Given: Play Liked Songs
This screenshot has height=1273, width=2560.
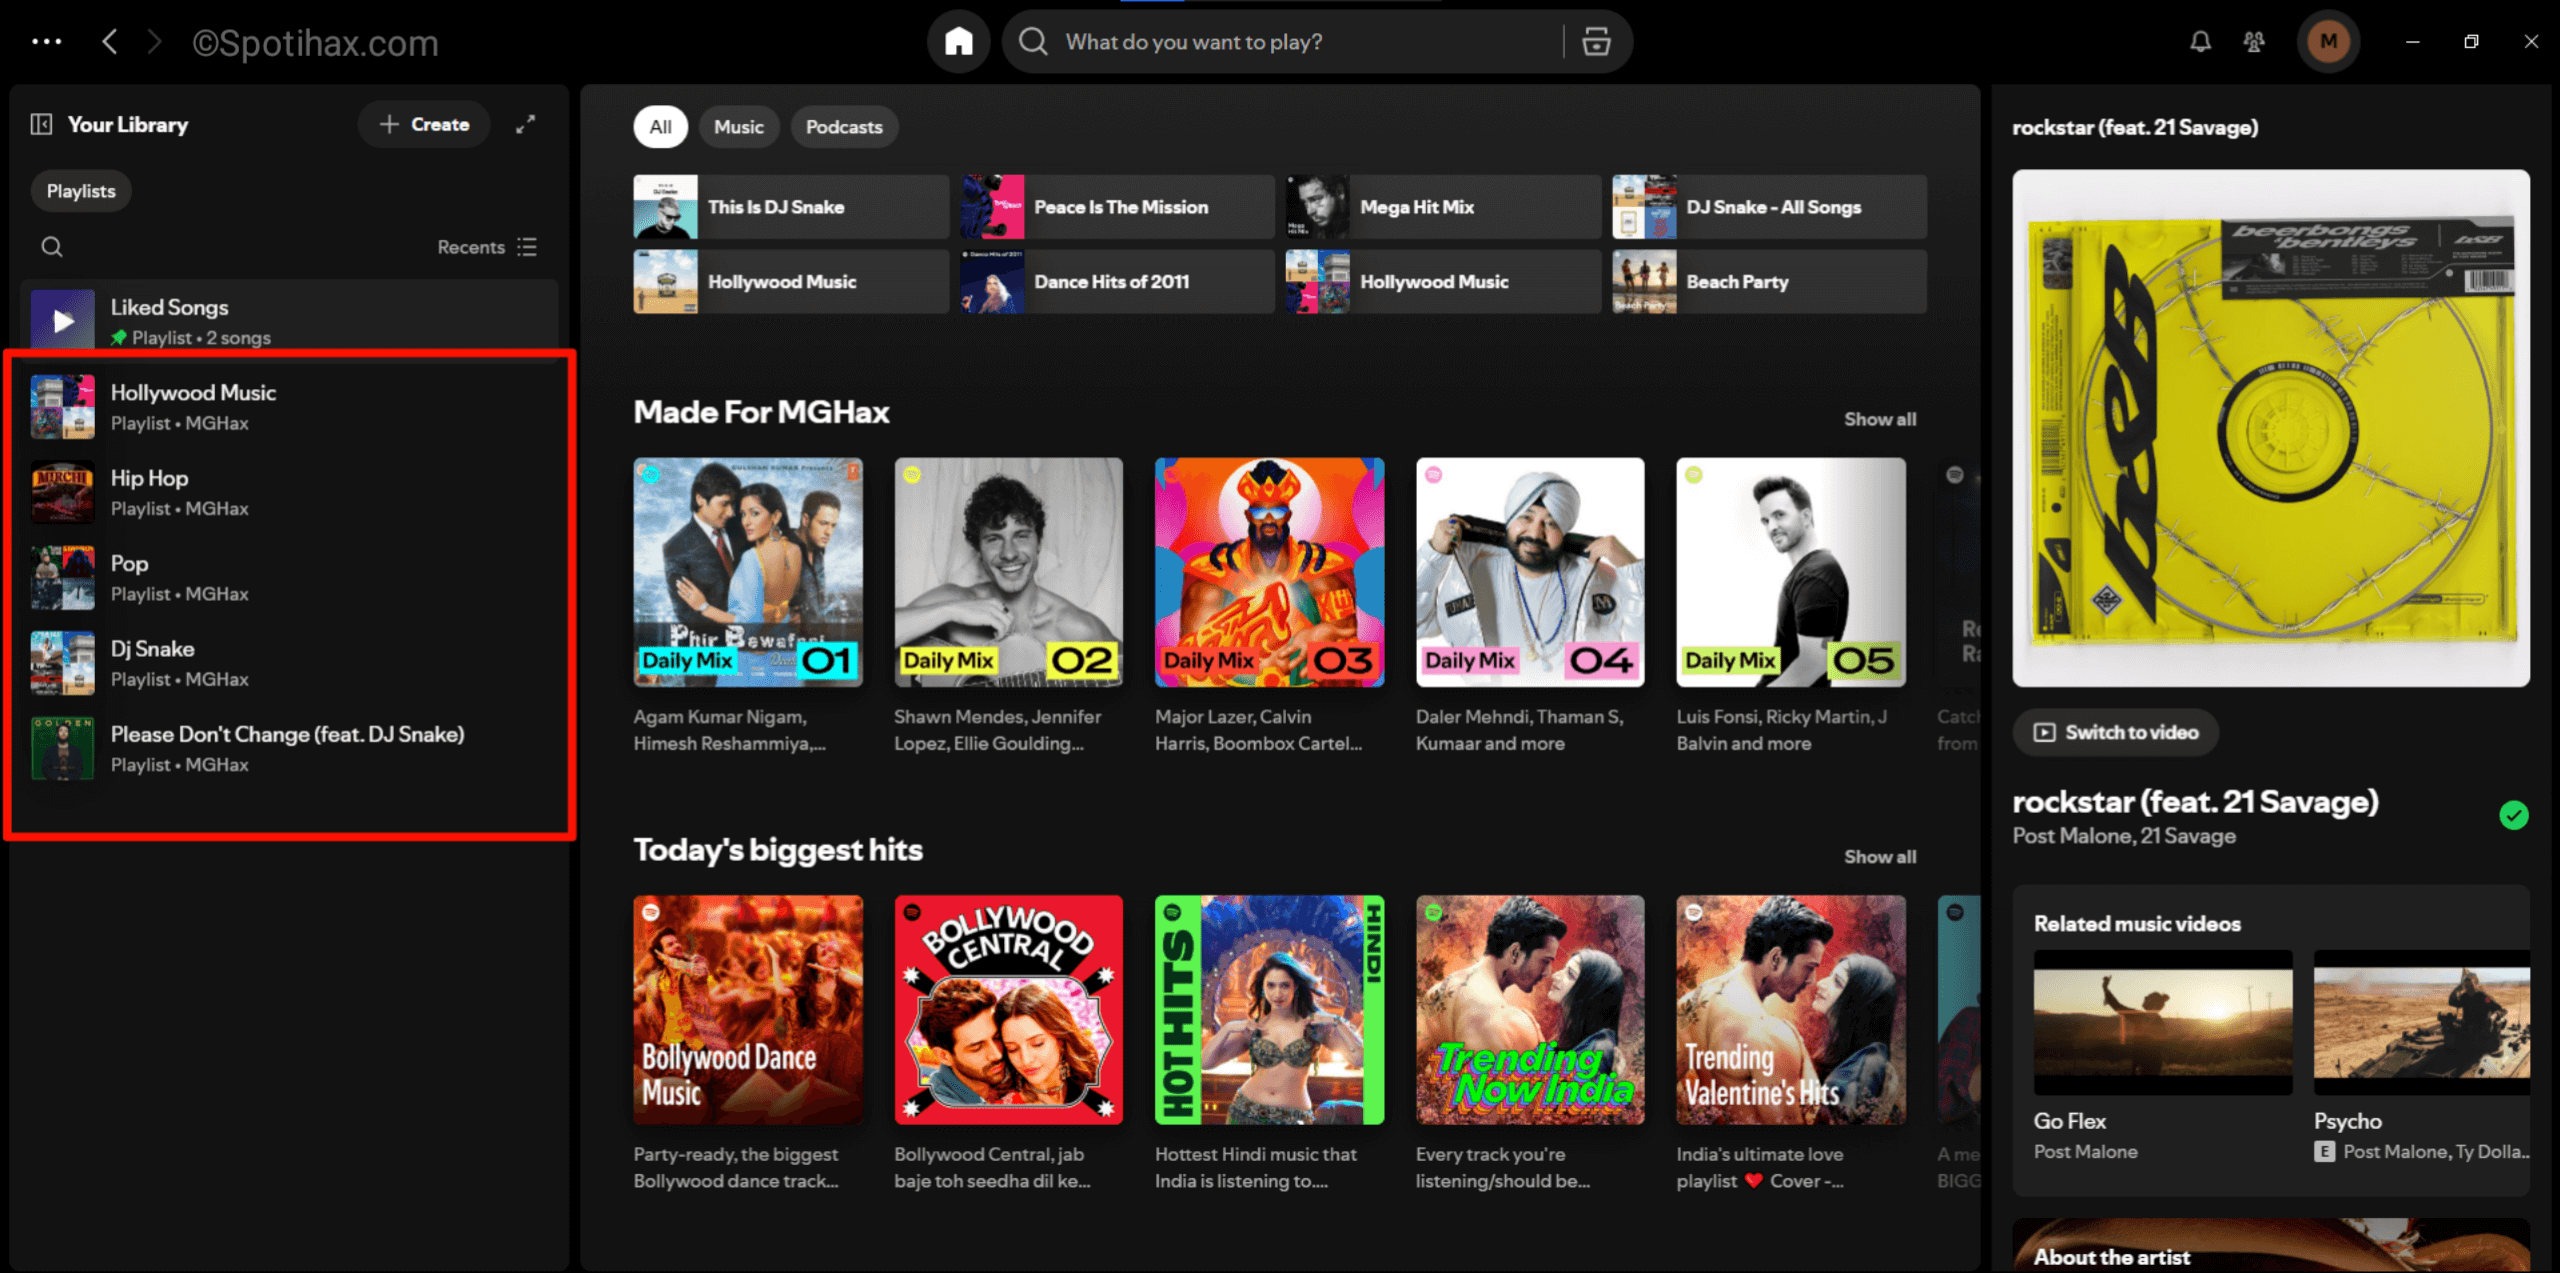Looking at the screenshot, I should click(x=63, y=321).
